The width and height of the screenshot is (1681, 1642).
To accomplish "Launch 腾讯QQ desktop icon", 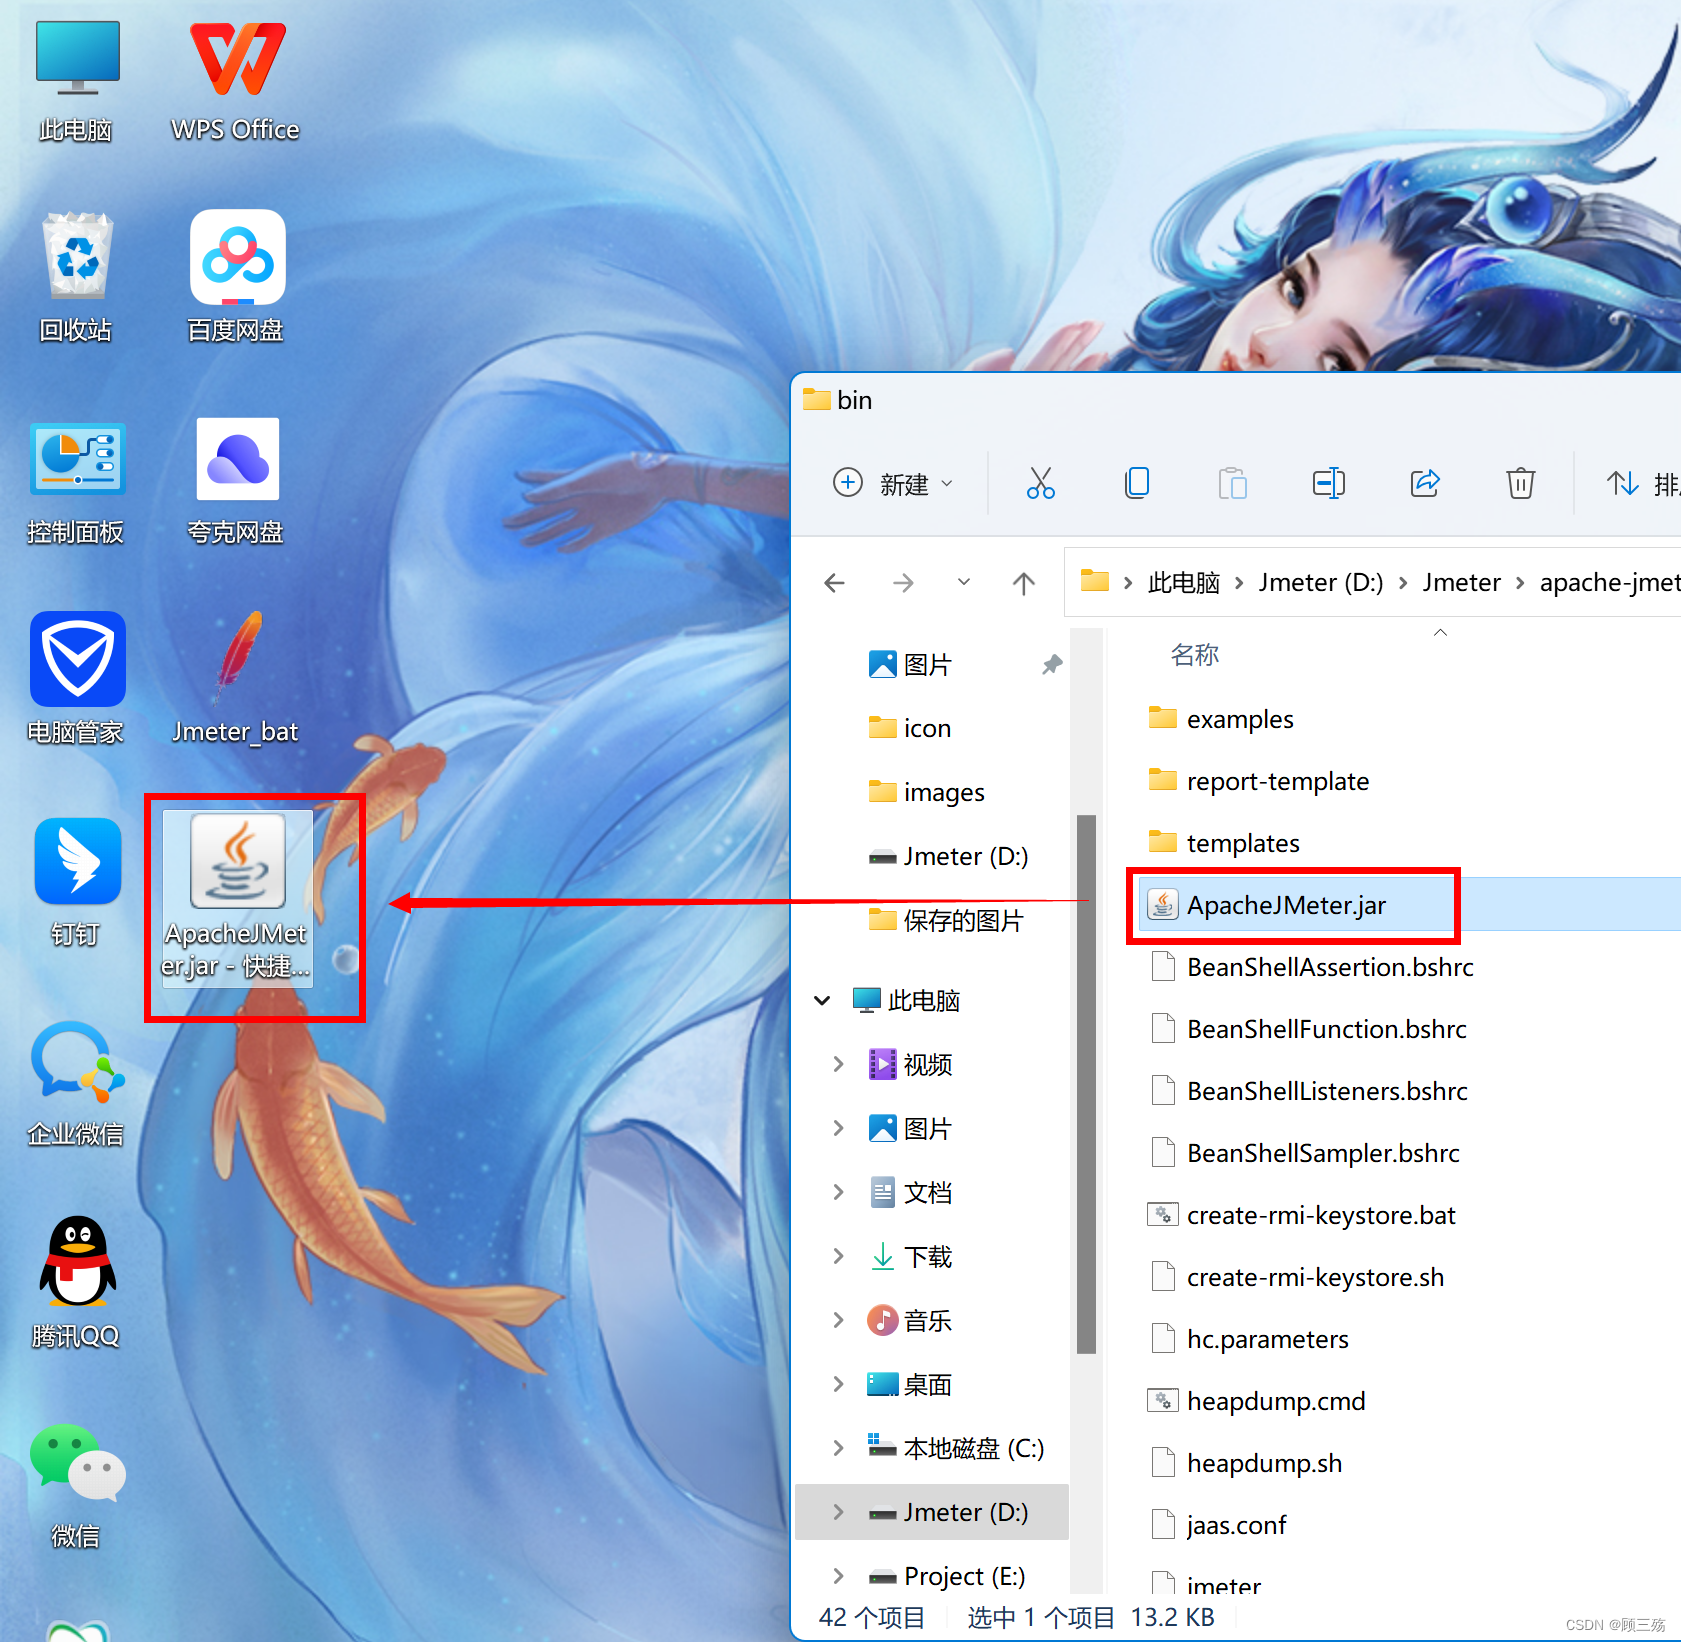I will pos(77,1285).
